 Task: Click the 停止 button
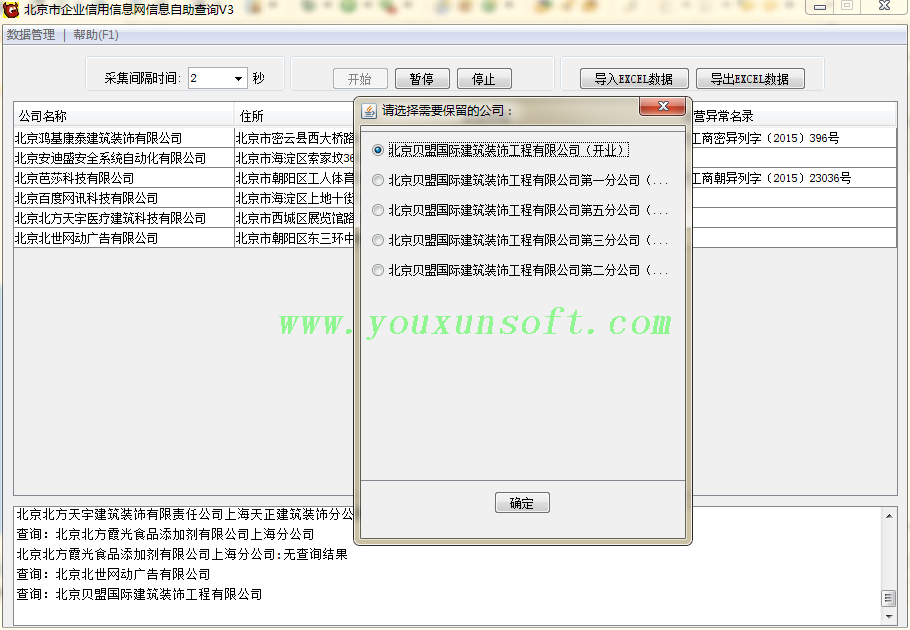[x=484, y=79]
